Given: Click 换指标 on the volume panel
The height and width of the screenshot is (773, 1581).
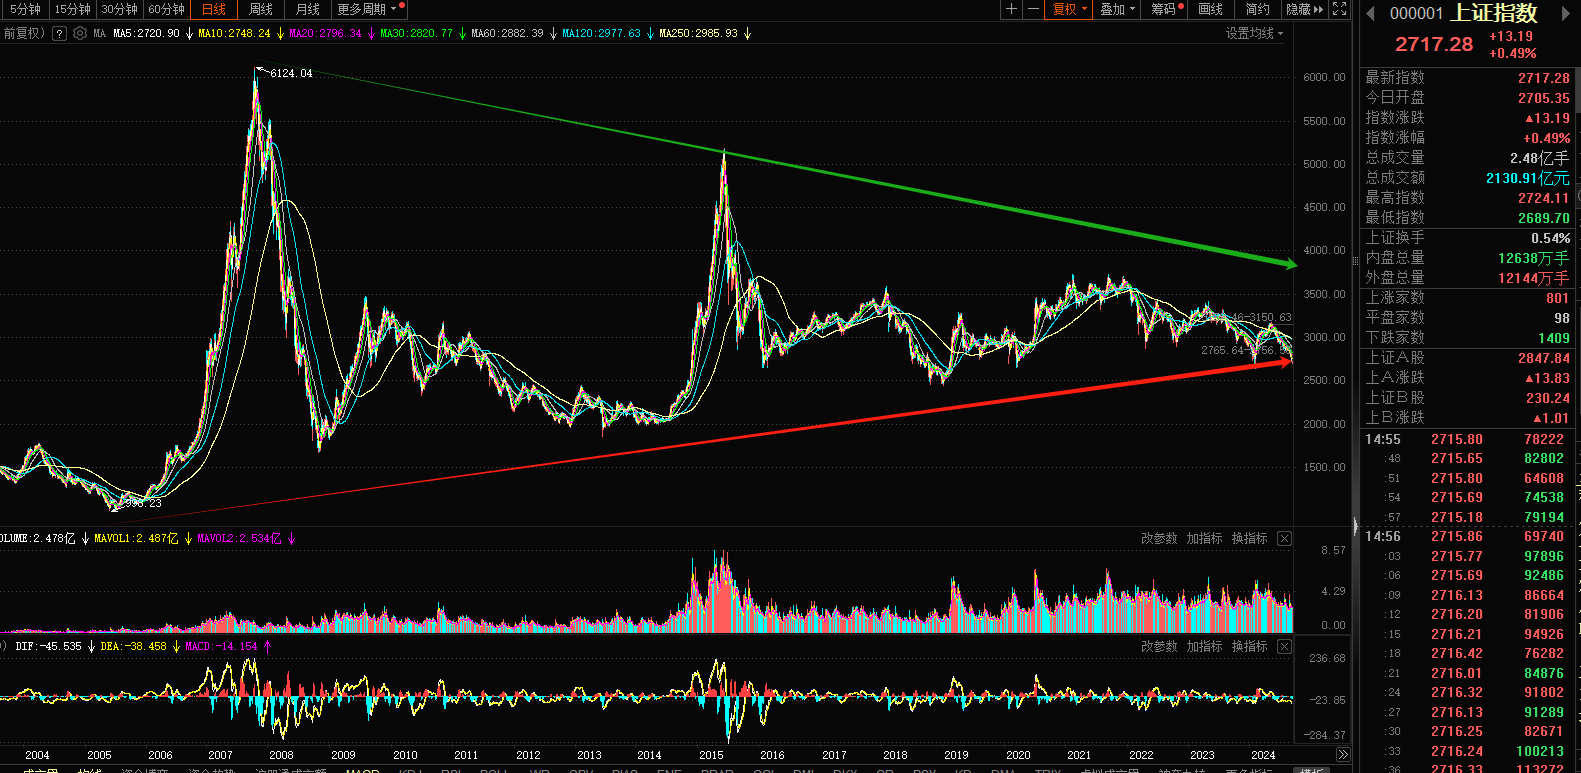Looking at the screenshot, I should pos(1249,538).
